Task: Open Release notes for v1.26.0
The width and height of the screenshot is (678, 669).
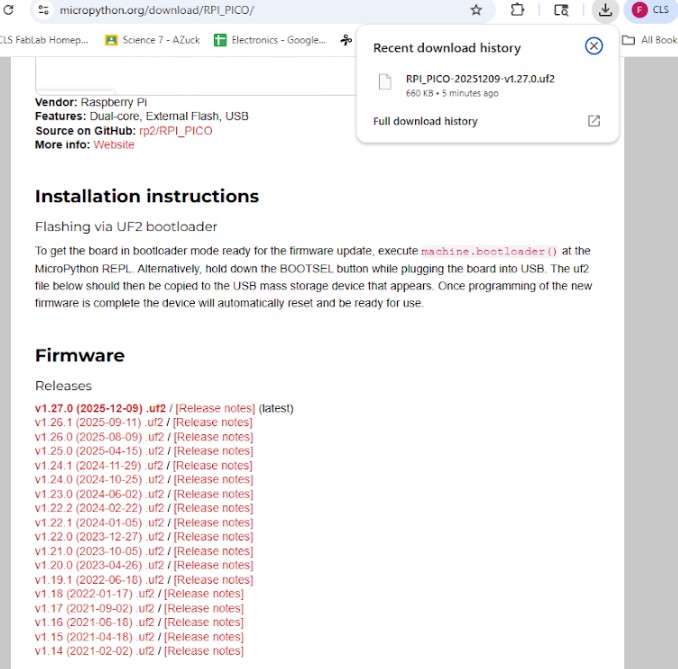Action: tap(214, 437)
